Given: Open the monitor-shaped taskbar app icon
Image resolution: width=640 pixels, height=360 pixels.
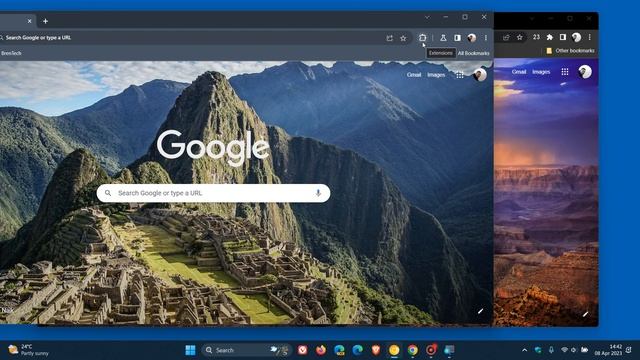Looking at the screenshot, I should tap(449, 350).
